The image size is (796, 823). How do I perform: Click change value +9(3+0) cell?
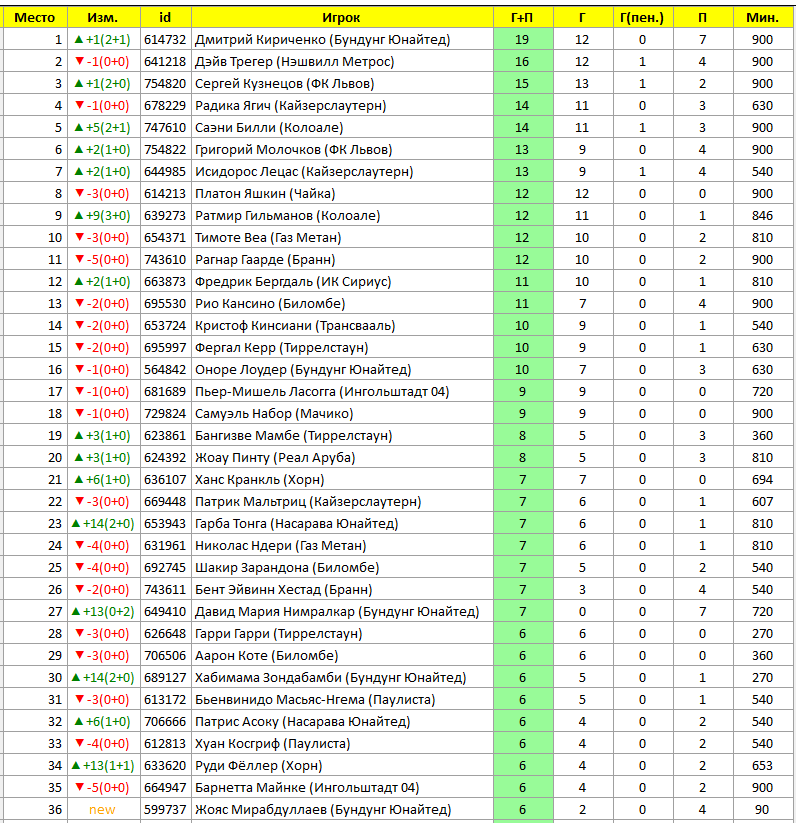pos(104,216)
